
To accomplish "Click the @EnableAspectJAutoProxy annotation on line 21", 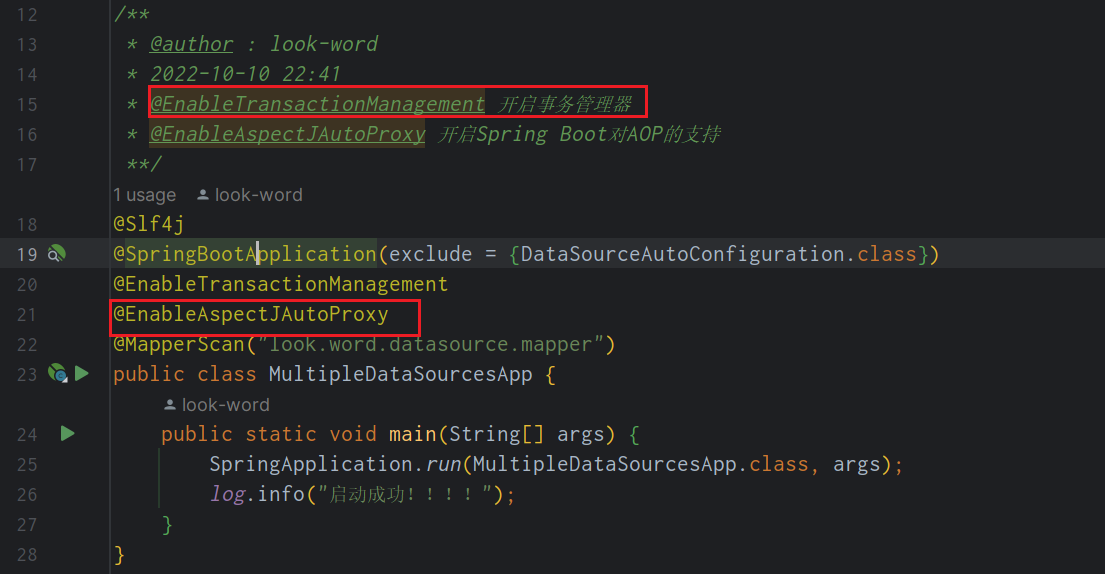I will 250,314.
